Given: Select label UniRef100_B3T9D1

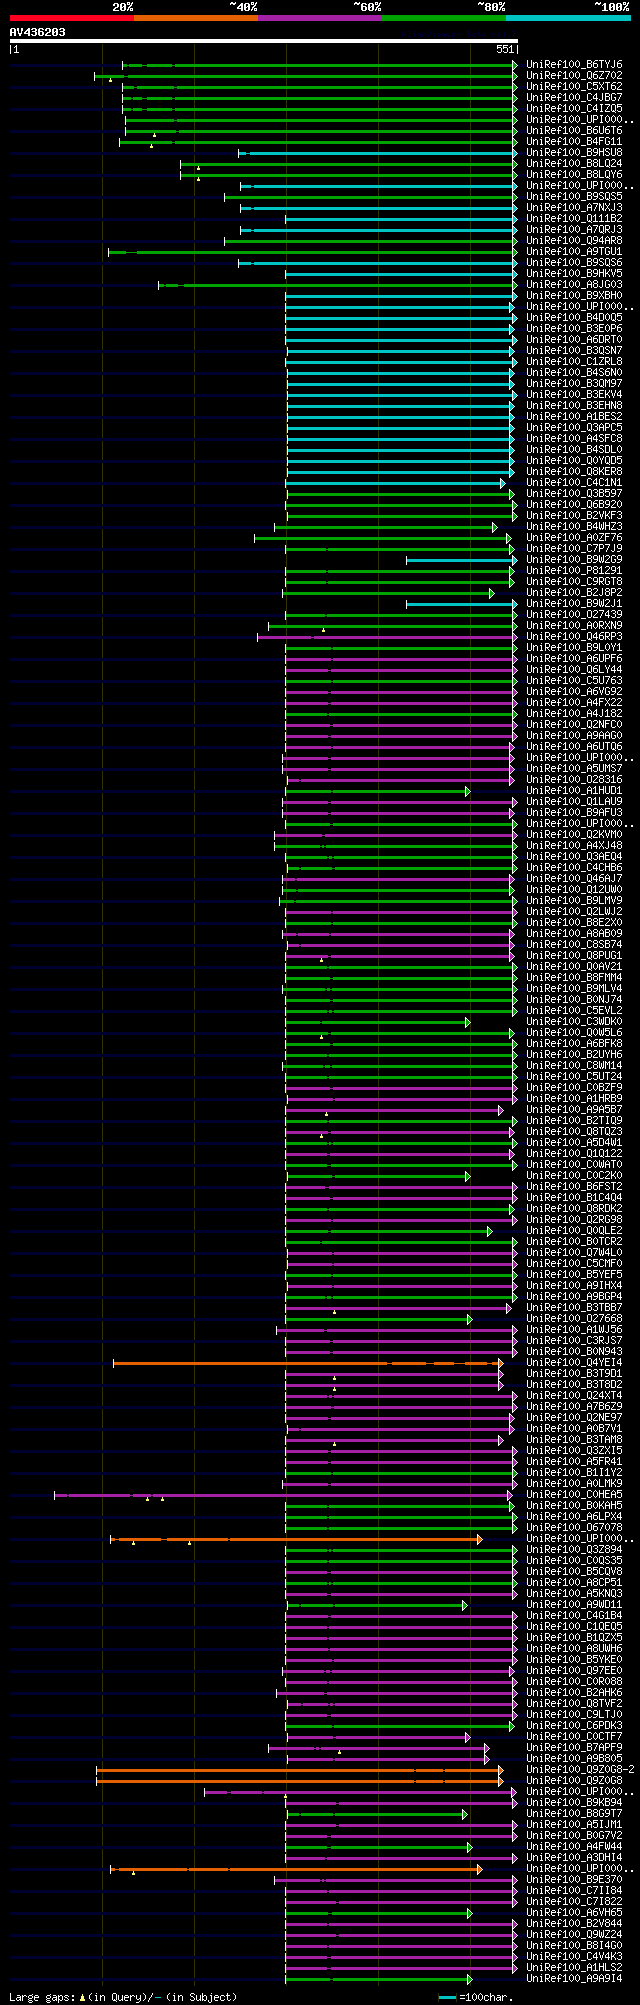Looking at the screenshot, I should point(574,1373).
